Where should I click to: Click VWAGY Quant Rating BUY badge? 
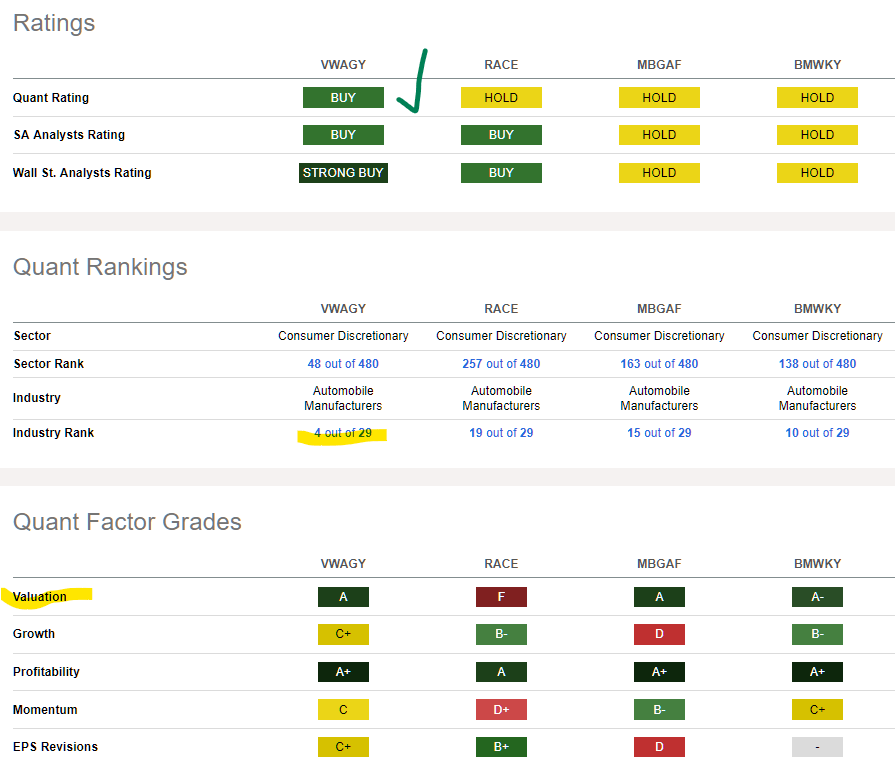343,98
